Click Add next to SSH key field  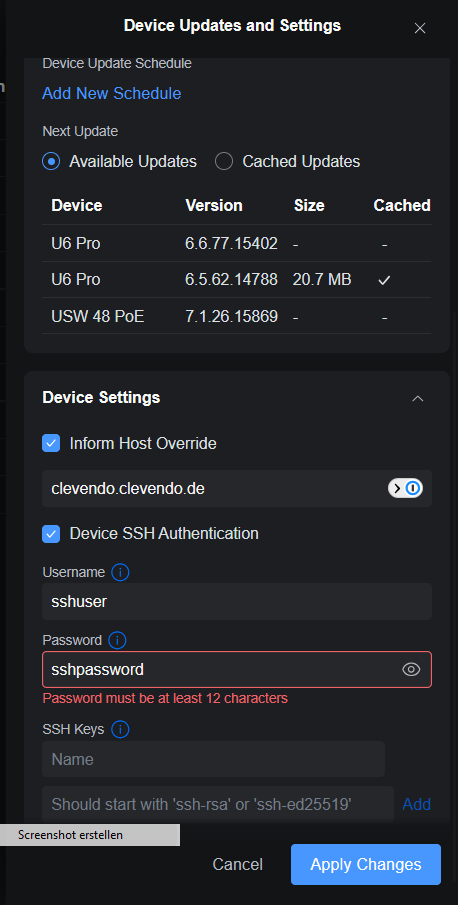coord(416,804)
